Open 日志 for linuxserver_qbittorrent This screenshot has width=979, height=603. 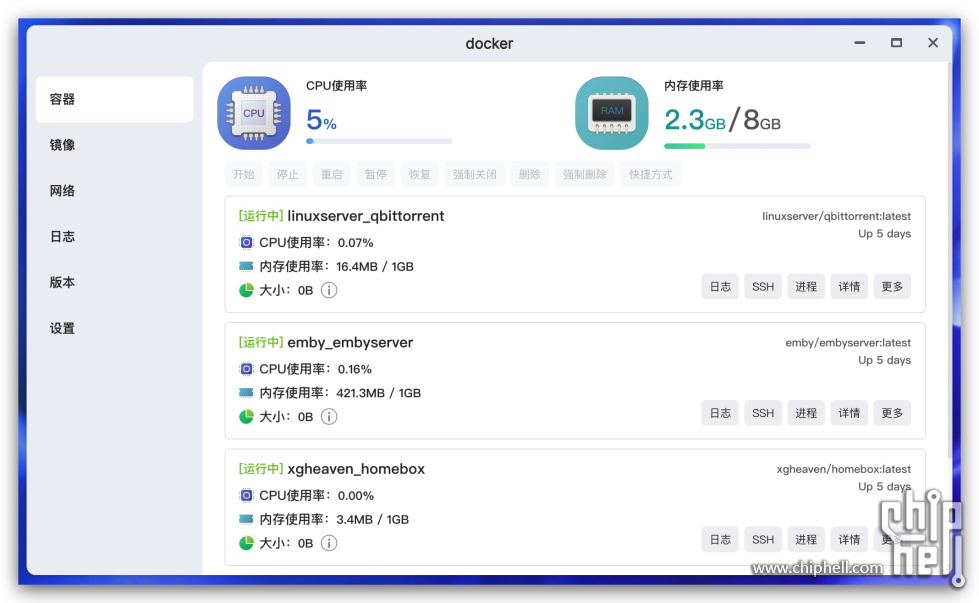pos(720,287)
